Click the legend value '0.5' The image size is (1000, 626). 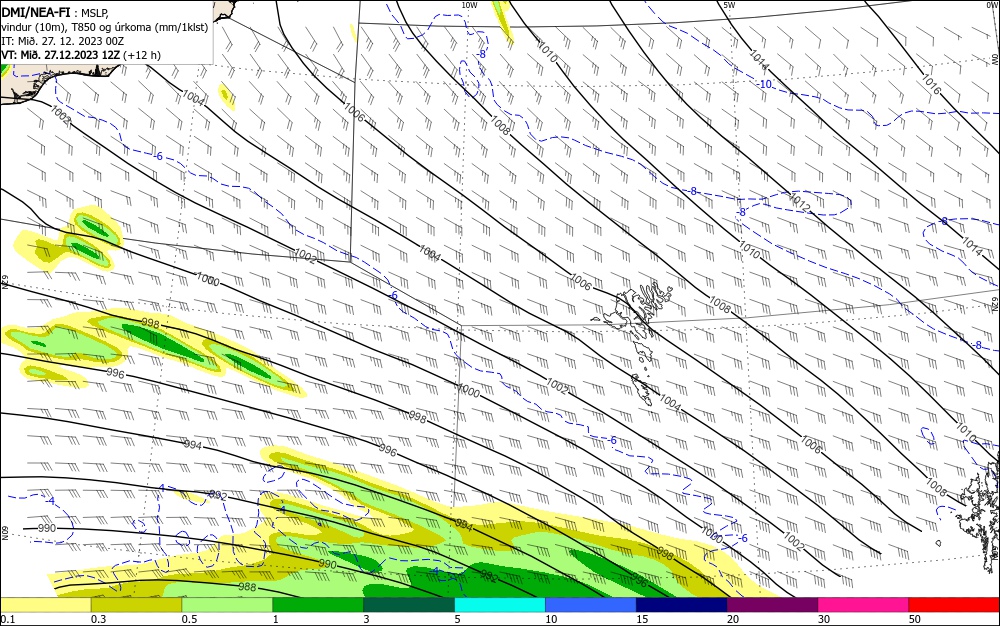pyautogui.click(x=189, y=619)
